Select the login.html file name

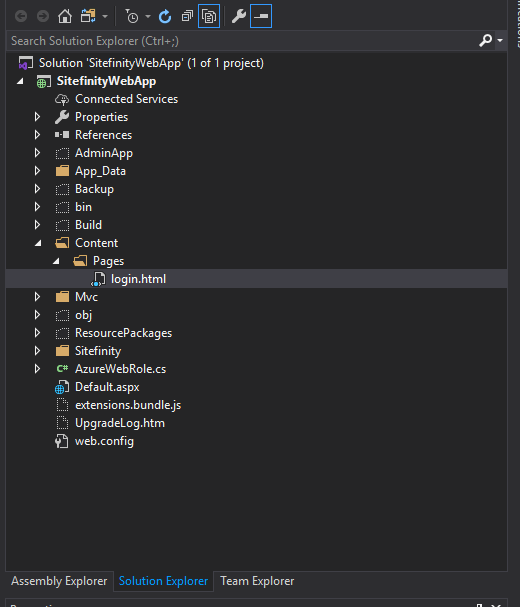point(138,279)
